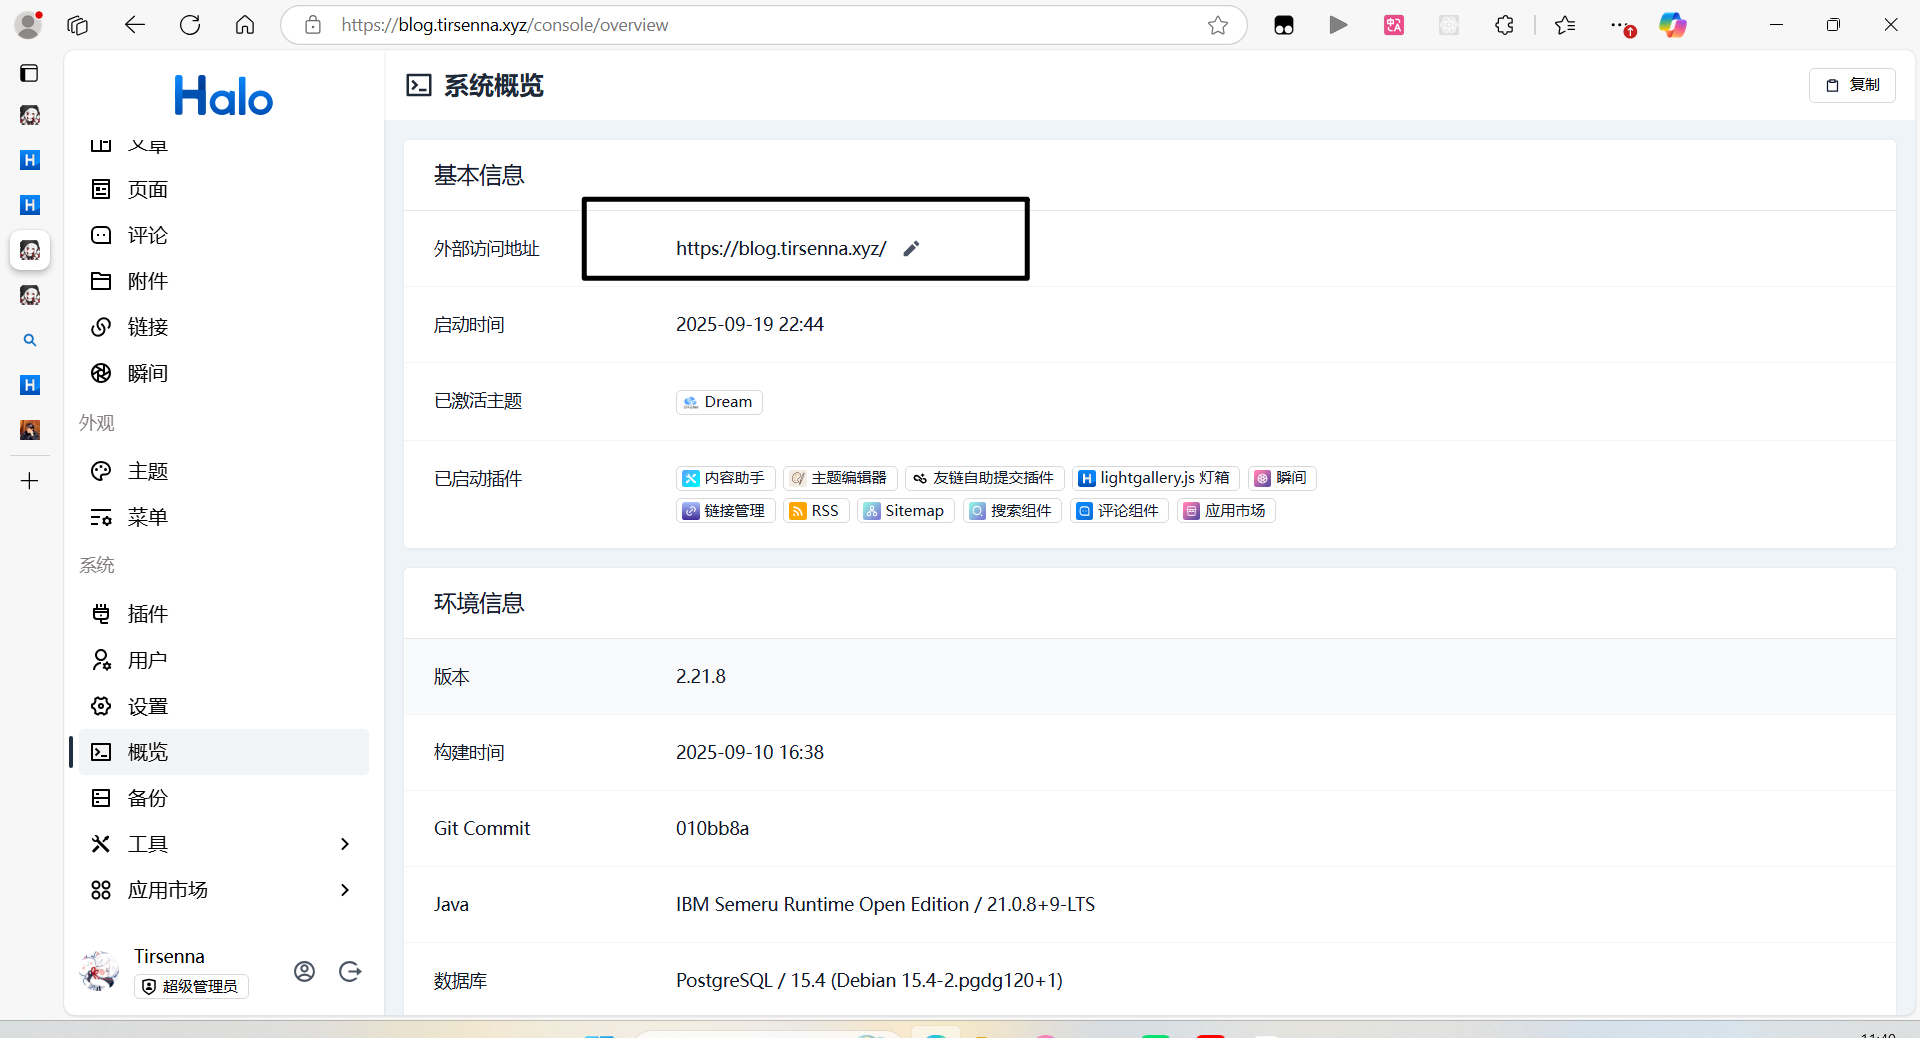Add a new vertical tab with plus icon
The height and width of the screenshot is (1038, 1920).
(30, 481)
